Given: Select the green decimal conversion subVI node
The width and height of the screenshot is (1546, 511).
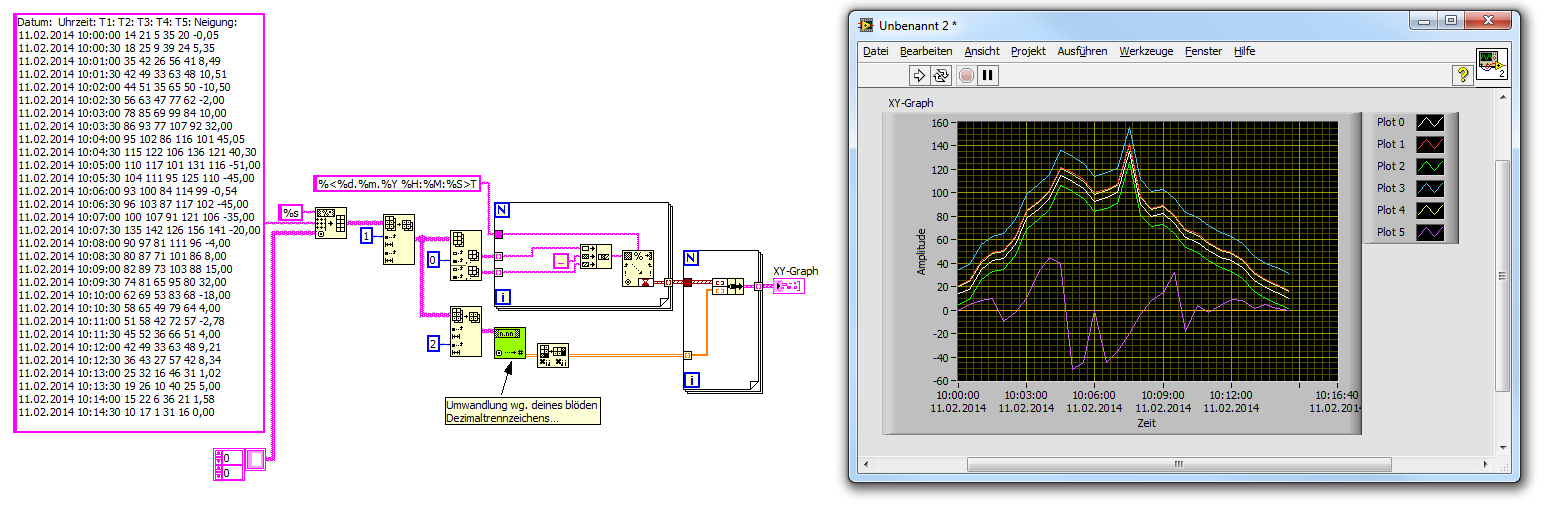Looking at the screenshot, I should (x=509, y=342).
